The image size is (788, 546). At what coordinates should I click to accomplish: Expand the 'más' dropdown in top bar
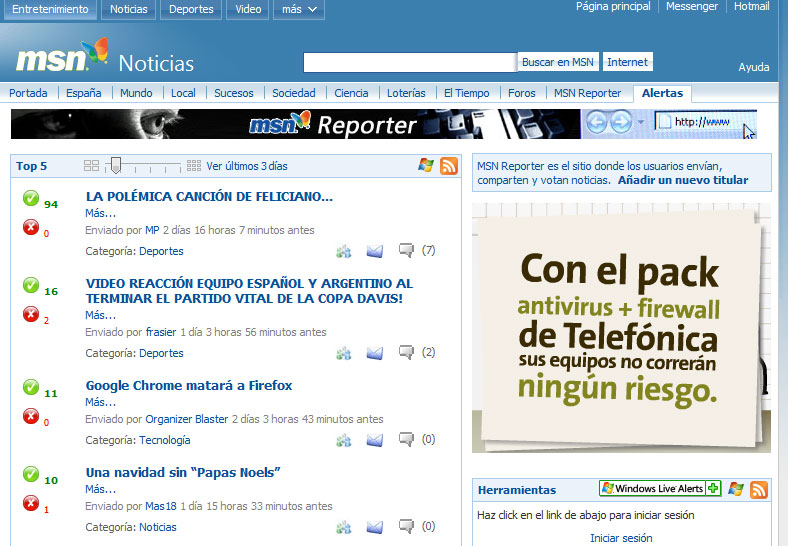pos(298,10)
